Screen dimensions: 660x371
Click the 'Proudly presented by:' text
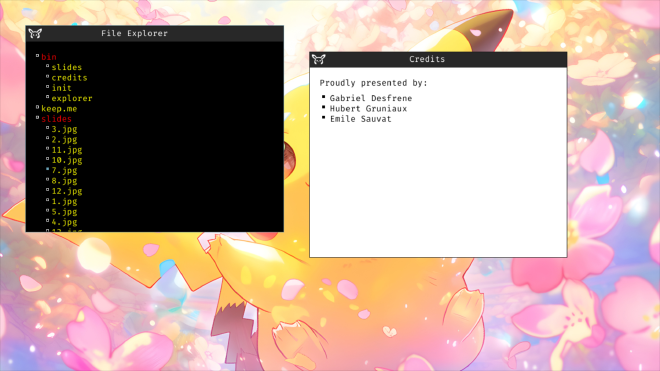[373, 83]
